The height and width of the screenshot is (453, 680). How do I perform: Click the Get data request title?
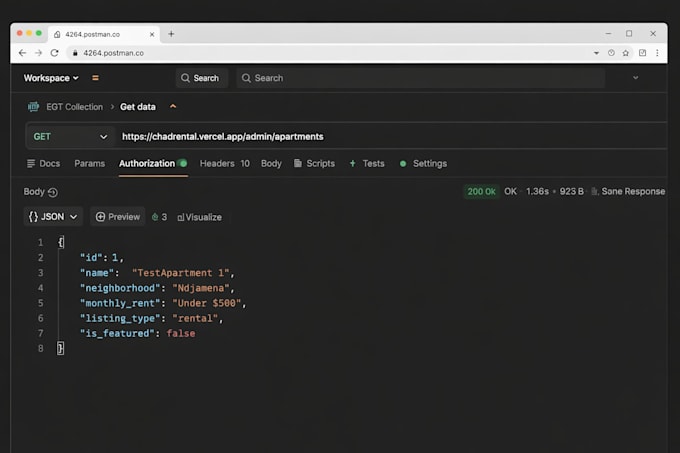138,107
